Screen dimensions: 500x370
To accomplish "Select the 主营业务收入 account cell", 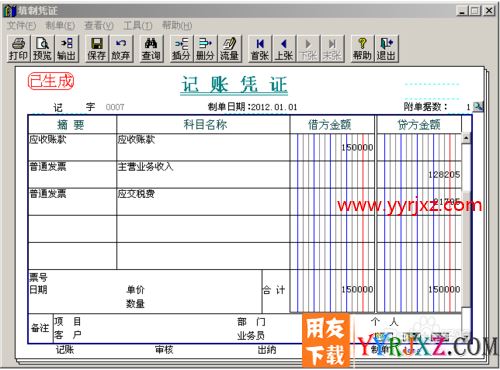I will coord(203,174).
